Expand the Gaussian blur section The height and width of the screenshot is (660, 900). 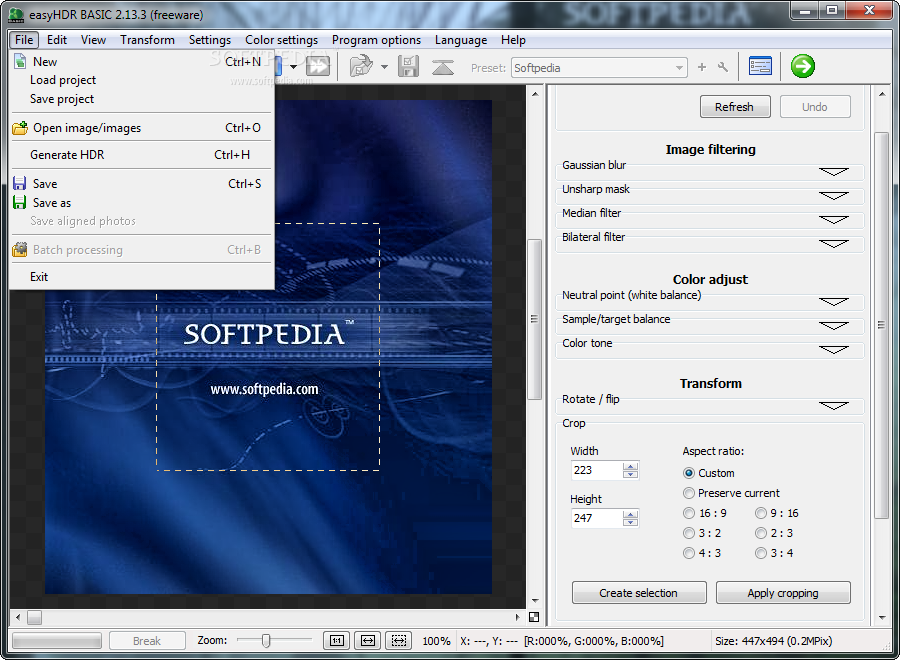pos(833,172)
